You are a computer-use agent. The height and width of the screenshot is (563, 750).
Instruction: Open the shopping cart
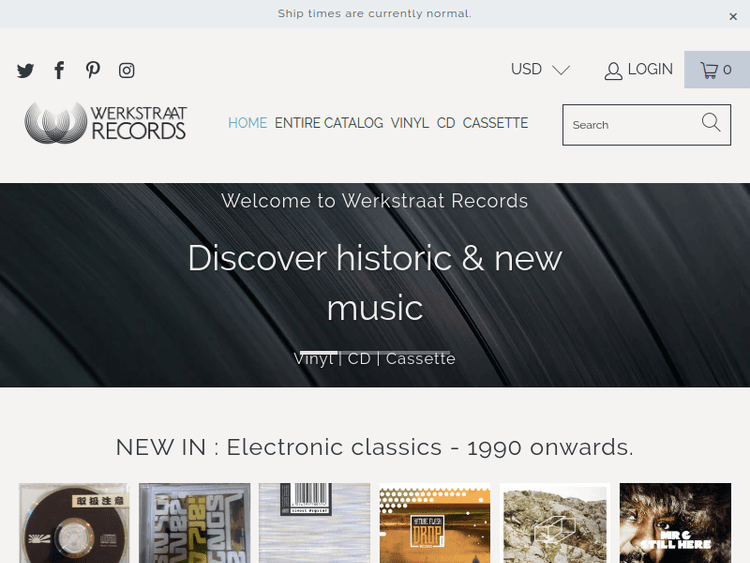pos(717,70)
